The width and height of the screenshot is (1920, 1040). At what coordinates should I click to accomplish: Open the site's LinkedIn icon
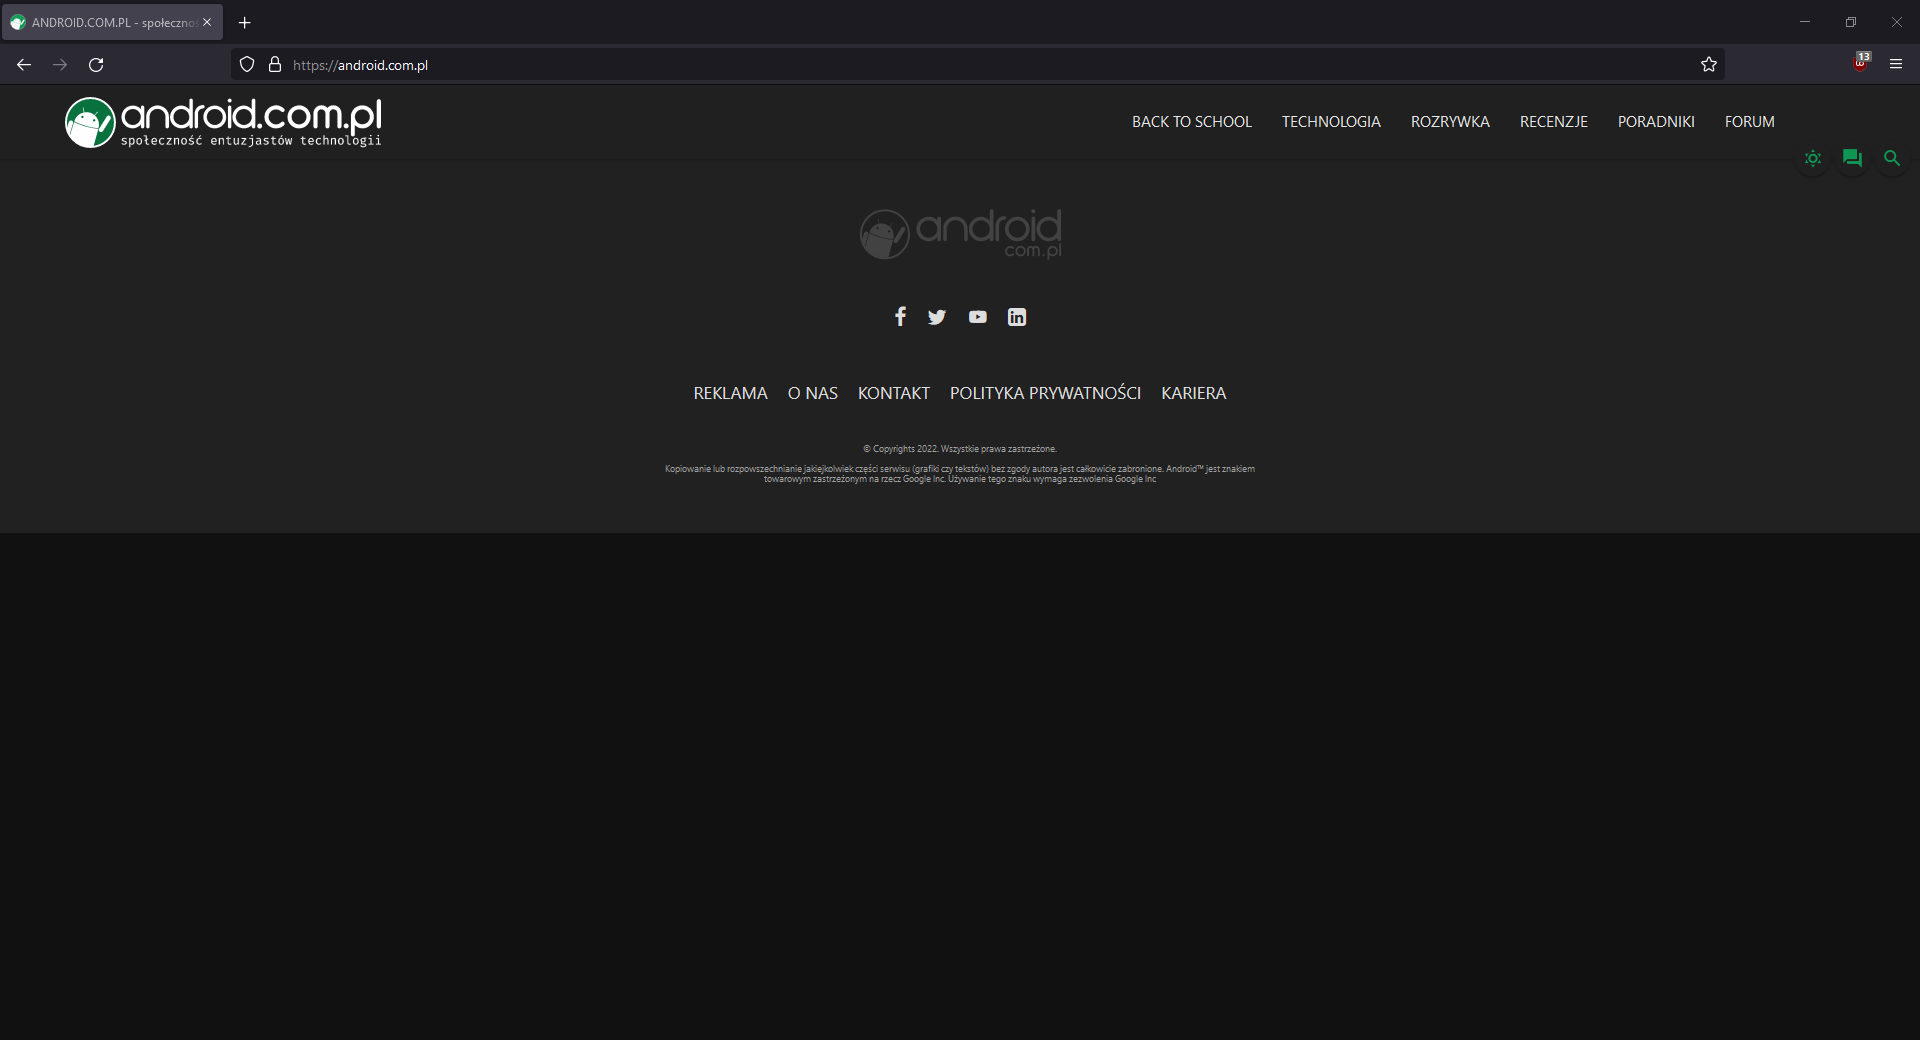1016,317
